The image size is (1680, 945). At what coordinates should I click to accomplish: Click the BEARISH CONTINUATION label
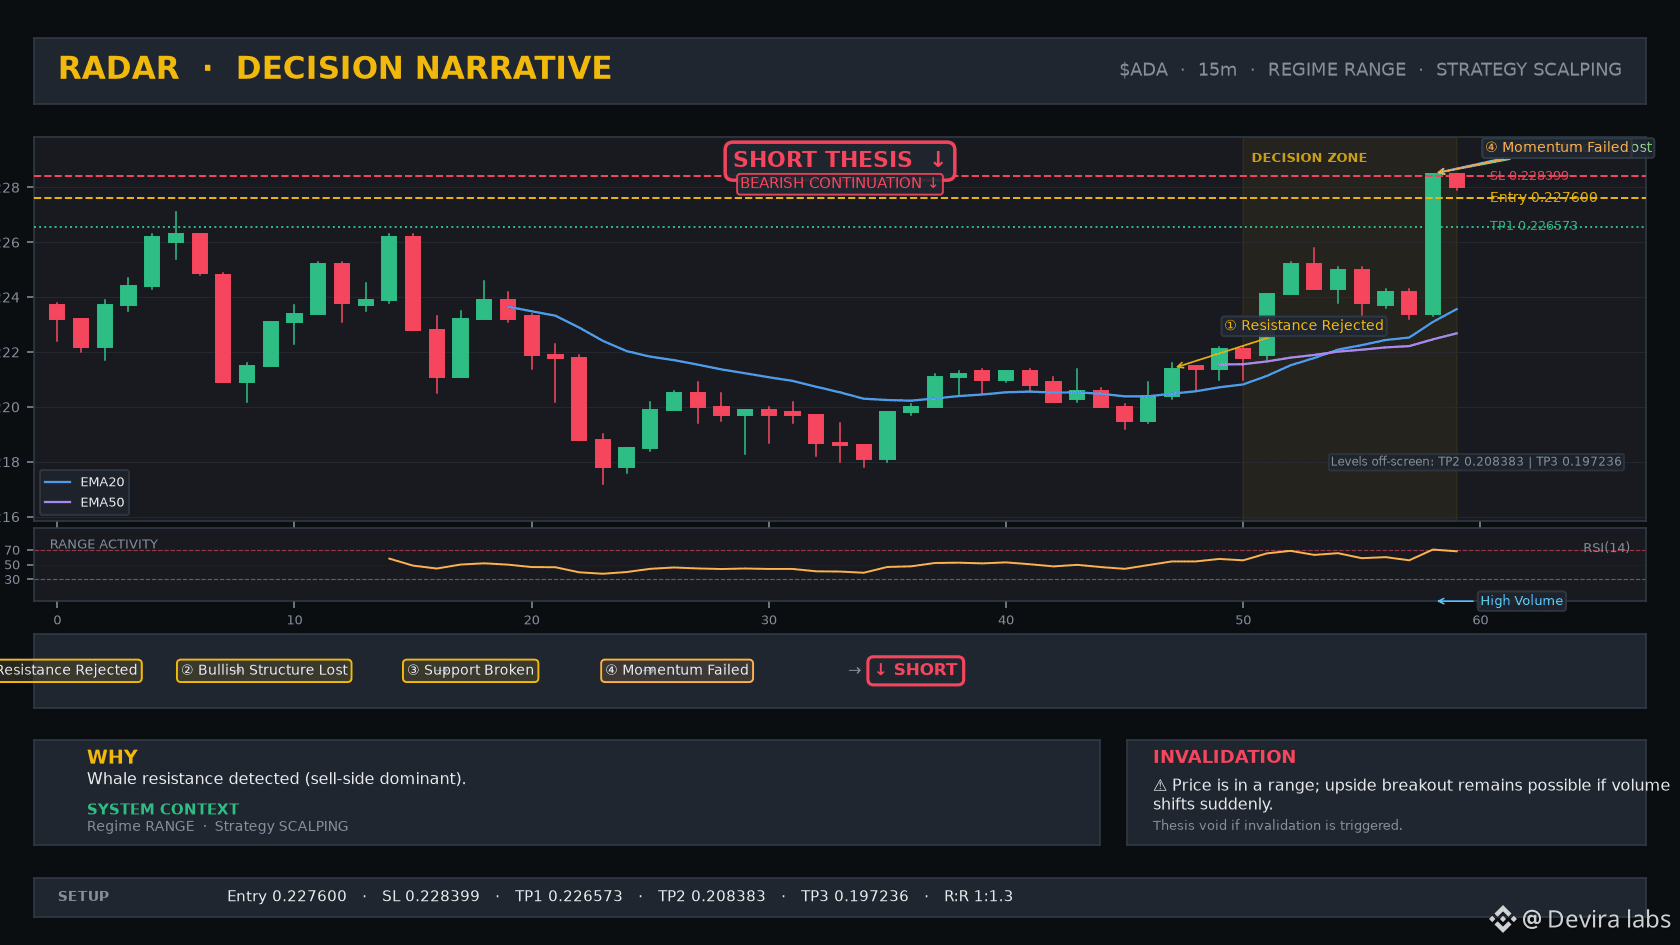(839, 183)
